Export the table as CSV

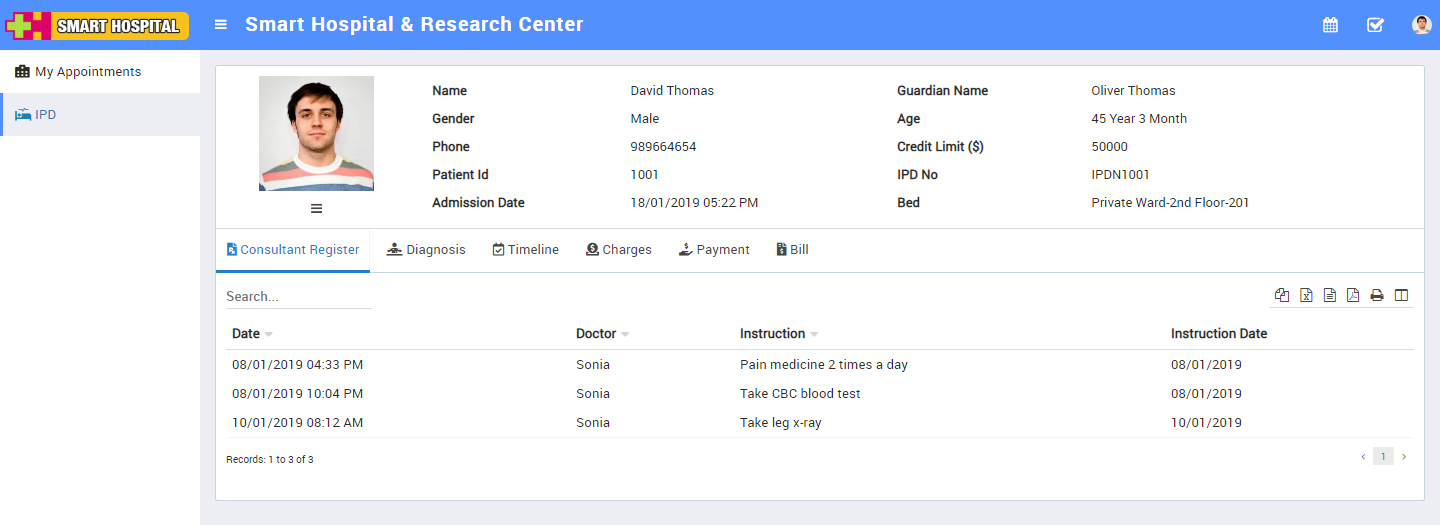[1330, 295]
